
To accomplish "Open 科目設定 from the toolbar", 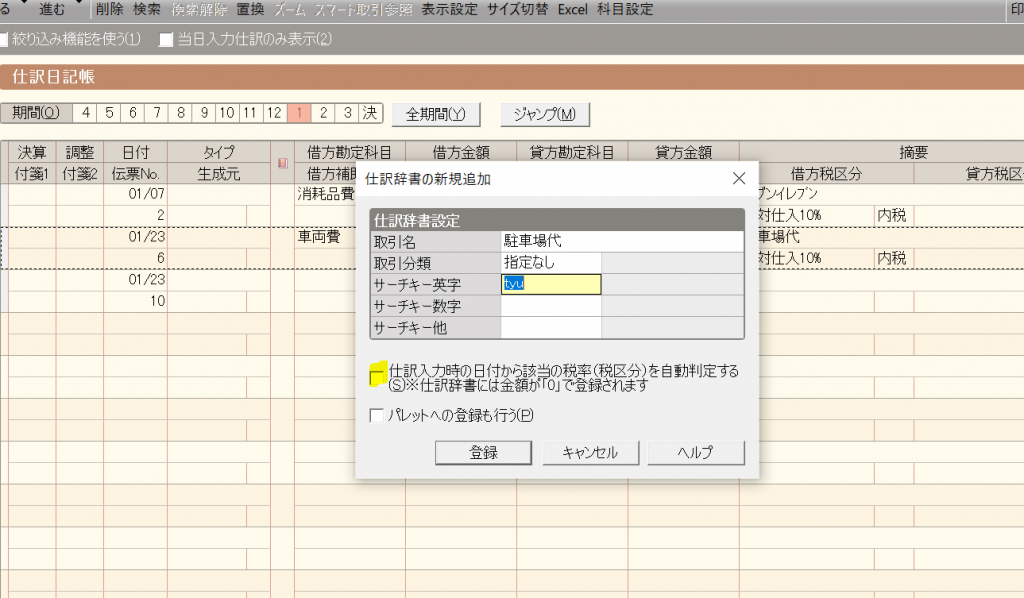I will 625,10.
